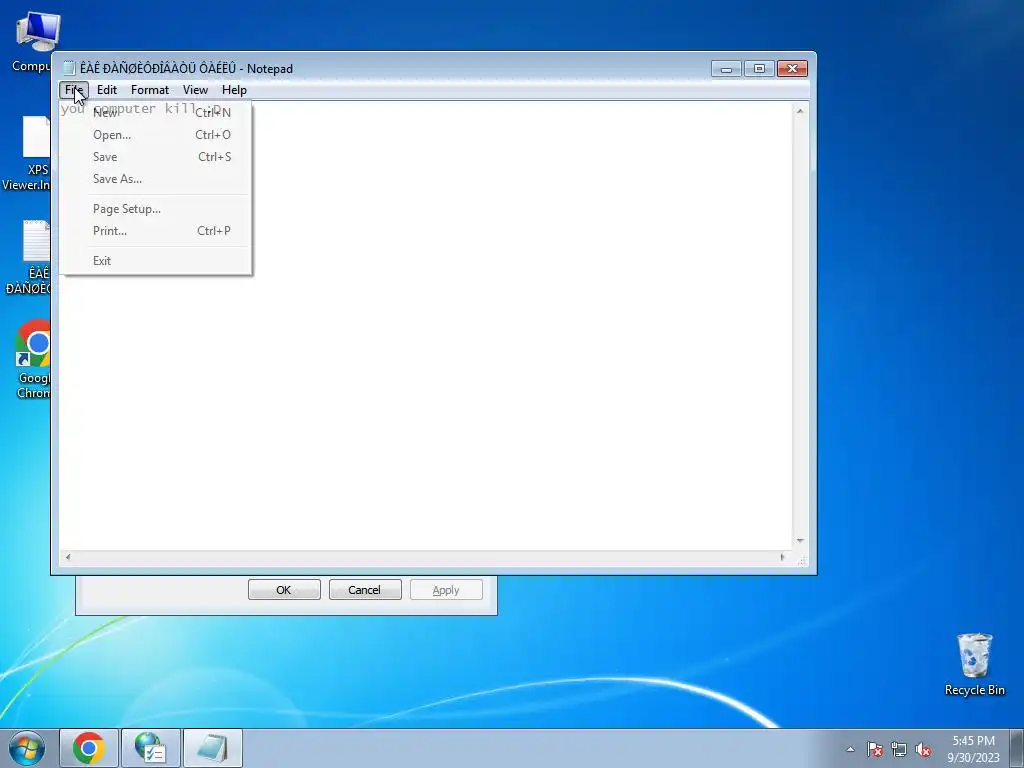This screenshot has width=1024, height=768.
Task: Click the muted volume tray icon
Action: [923, 749]
